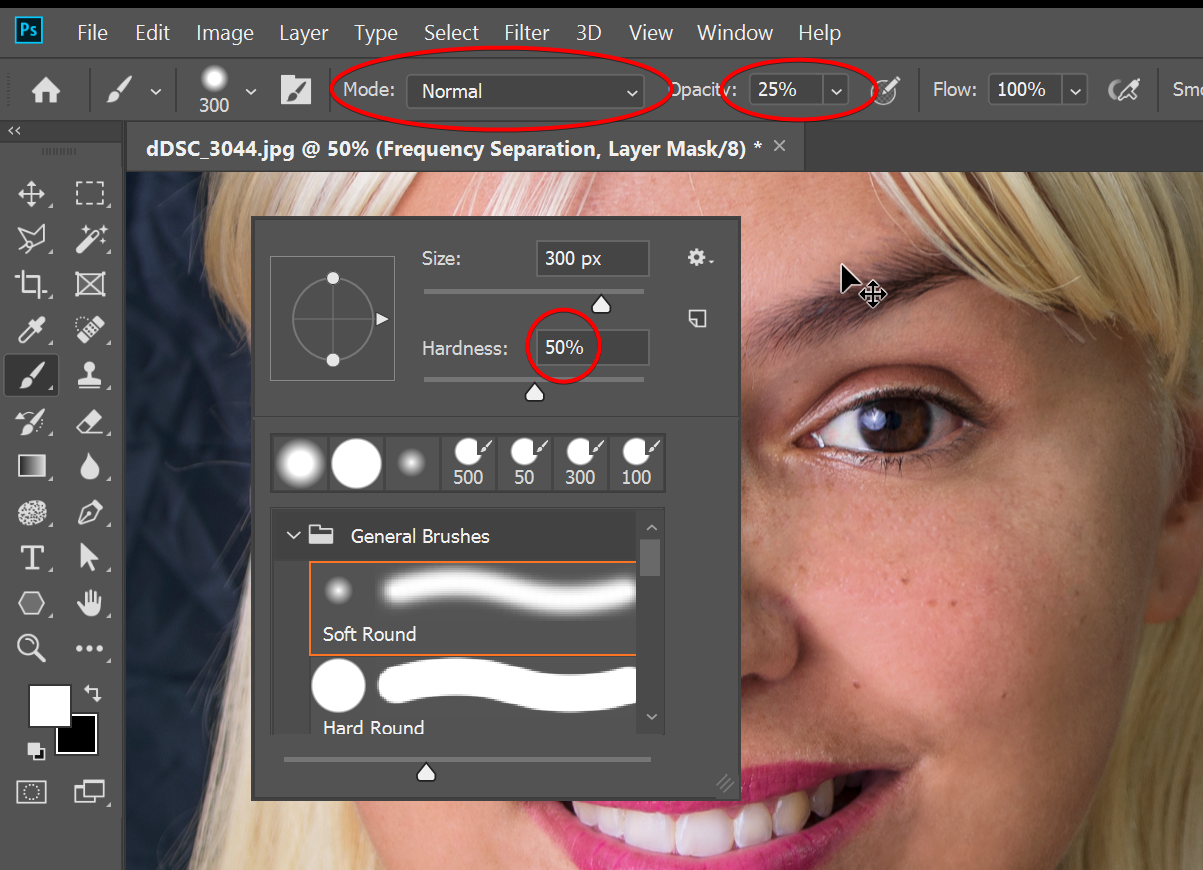Open the File menu
1203x870 pixels.
[92, 33]
